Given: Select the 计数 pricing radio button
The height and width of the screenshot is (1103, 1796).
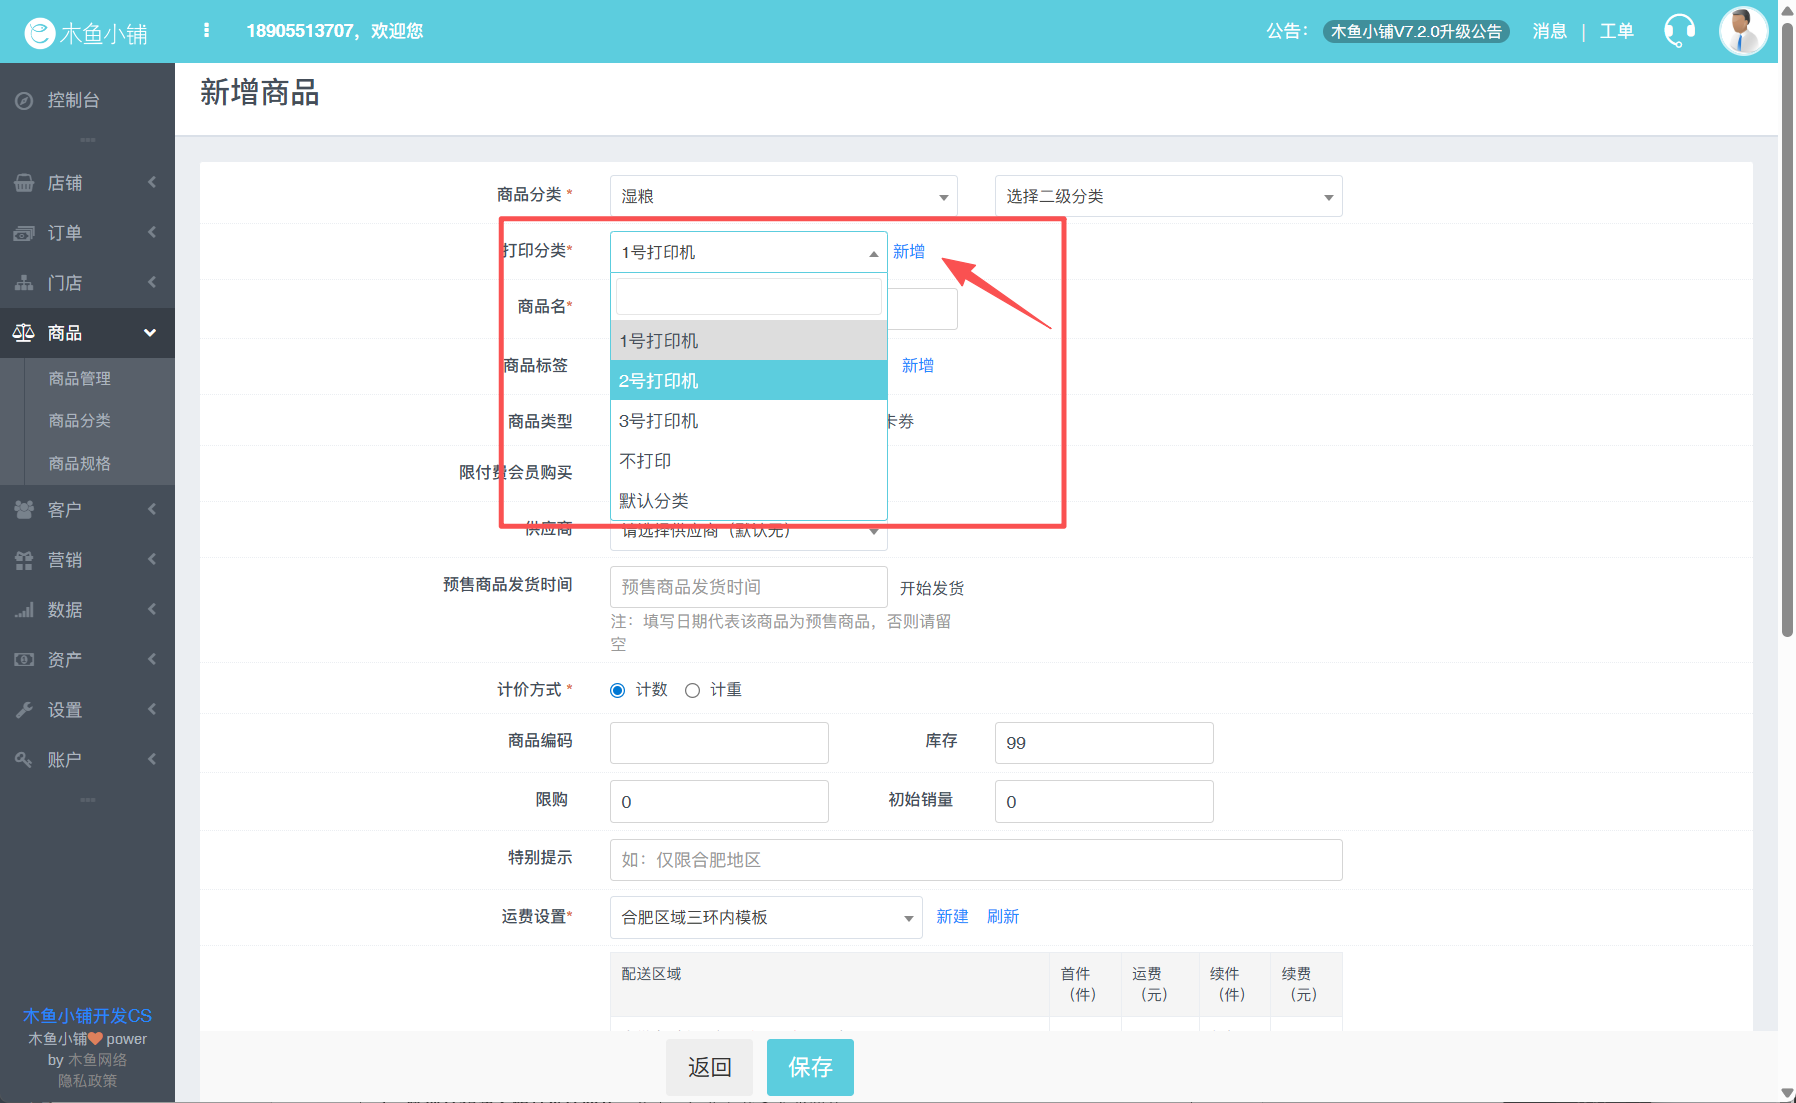Looking at the screenshot, I should pos(618,690).
